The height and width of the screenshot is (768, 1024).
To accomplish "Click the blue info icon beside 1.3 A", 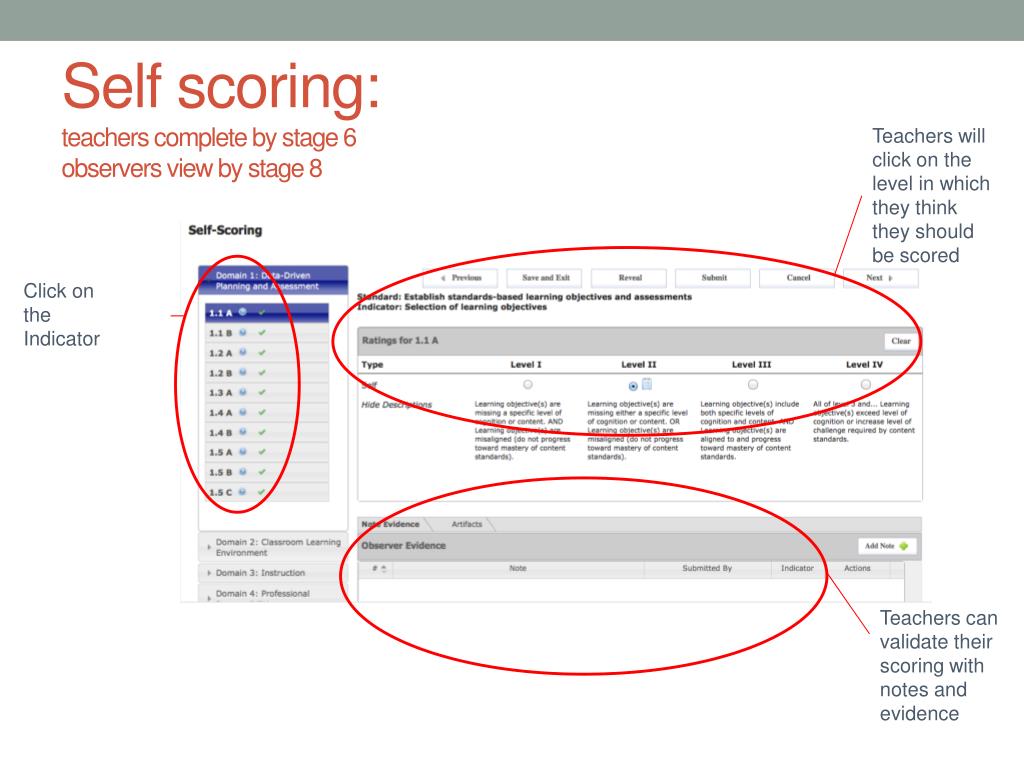I will pyautogui.click(x=243, y=392).
